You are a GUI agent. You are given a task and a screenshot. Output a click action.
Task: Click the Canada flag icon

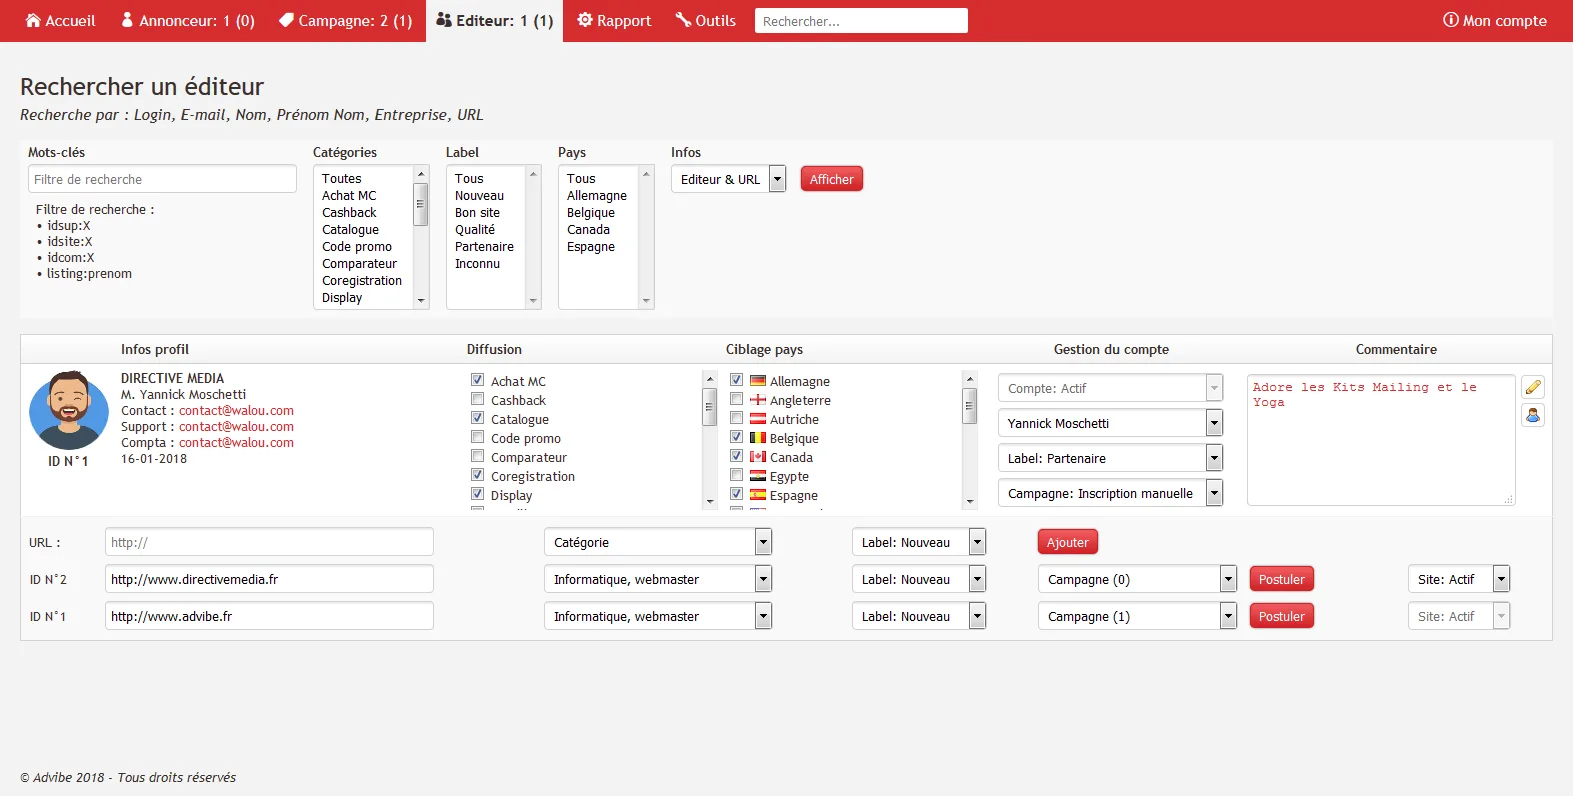[x=758, y=457]
